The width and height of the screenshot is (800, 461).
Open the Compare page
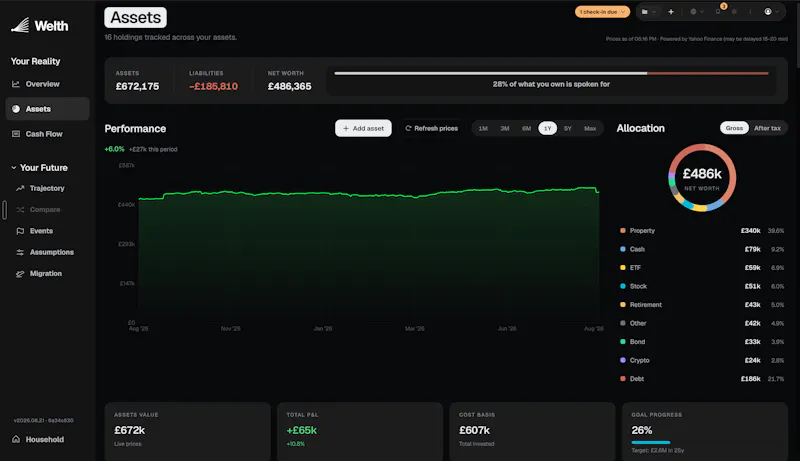pyautogui.click(x=47, y=210)
